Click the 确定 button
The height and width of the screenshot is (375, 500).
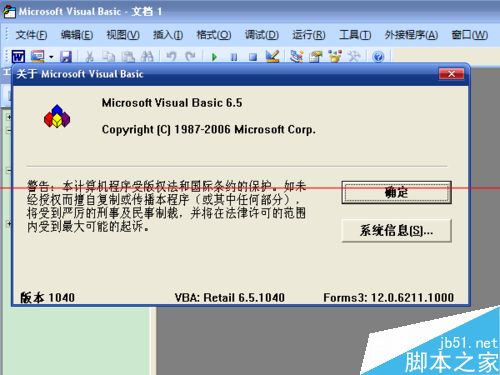pyautogui.click(x=397, y=192)
